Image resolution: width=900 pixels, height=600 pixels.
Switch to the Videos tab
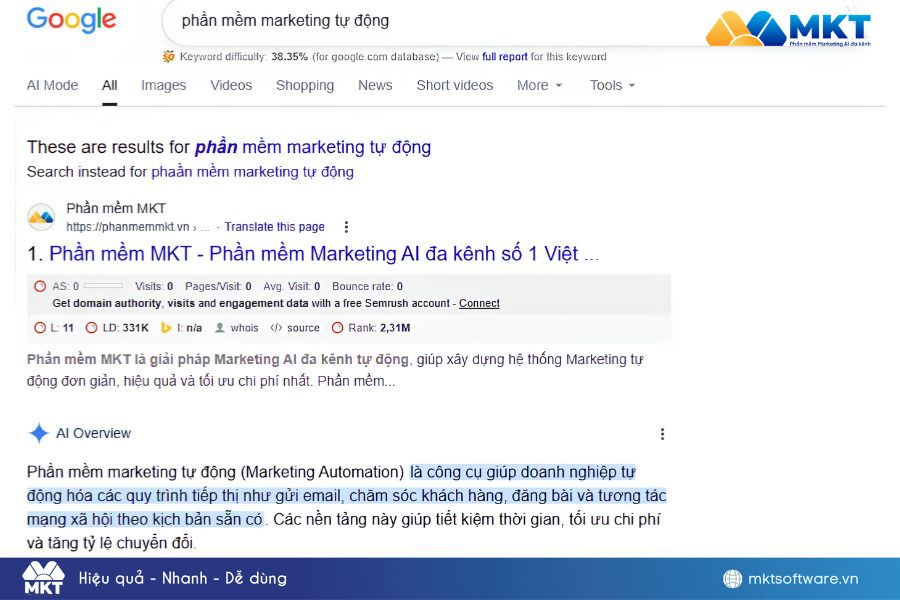click(x=231, y=85)
